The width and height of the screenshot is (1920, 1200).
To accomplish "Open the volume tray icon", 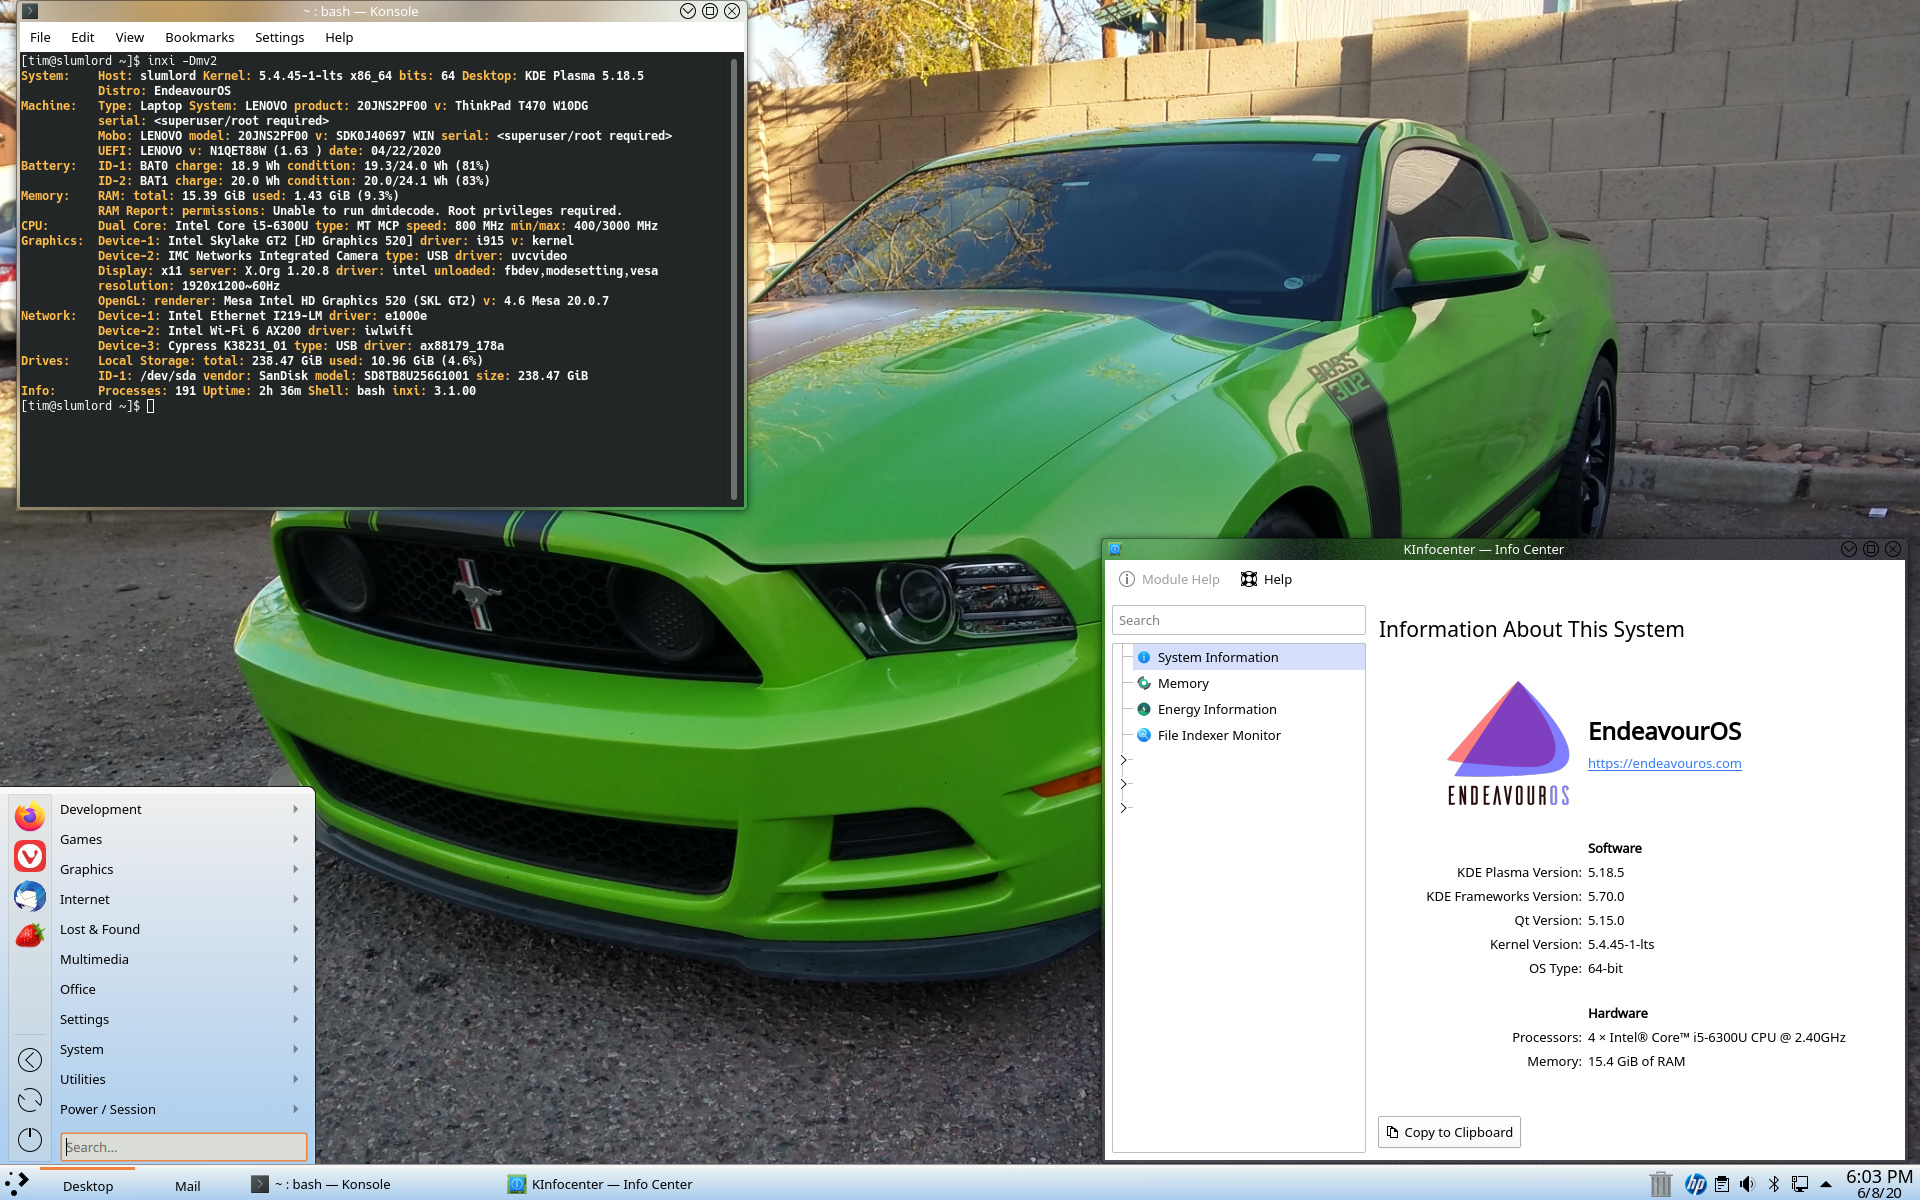I will point(1747,1184).
